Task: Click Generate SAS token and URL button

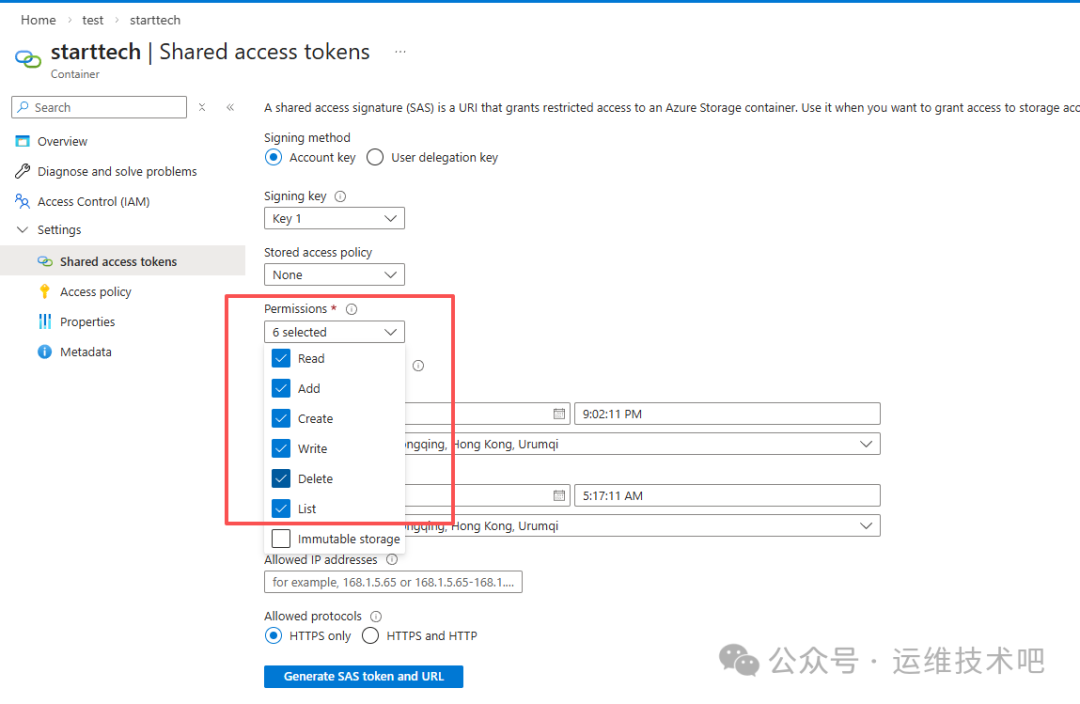Action: point(363,677)
